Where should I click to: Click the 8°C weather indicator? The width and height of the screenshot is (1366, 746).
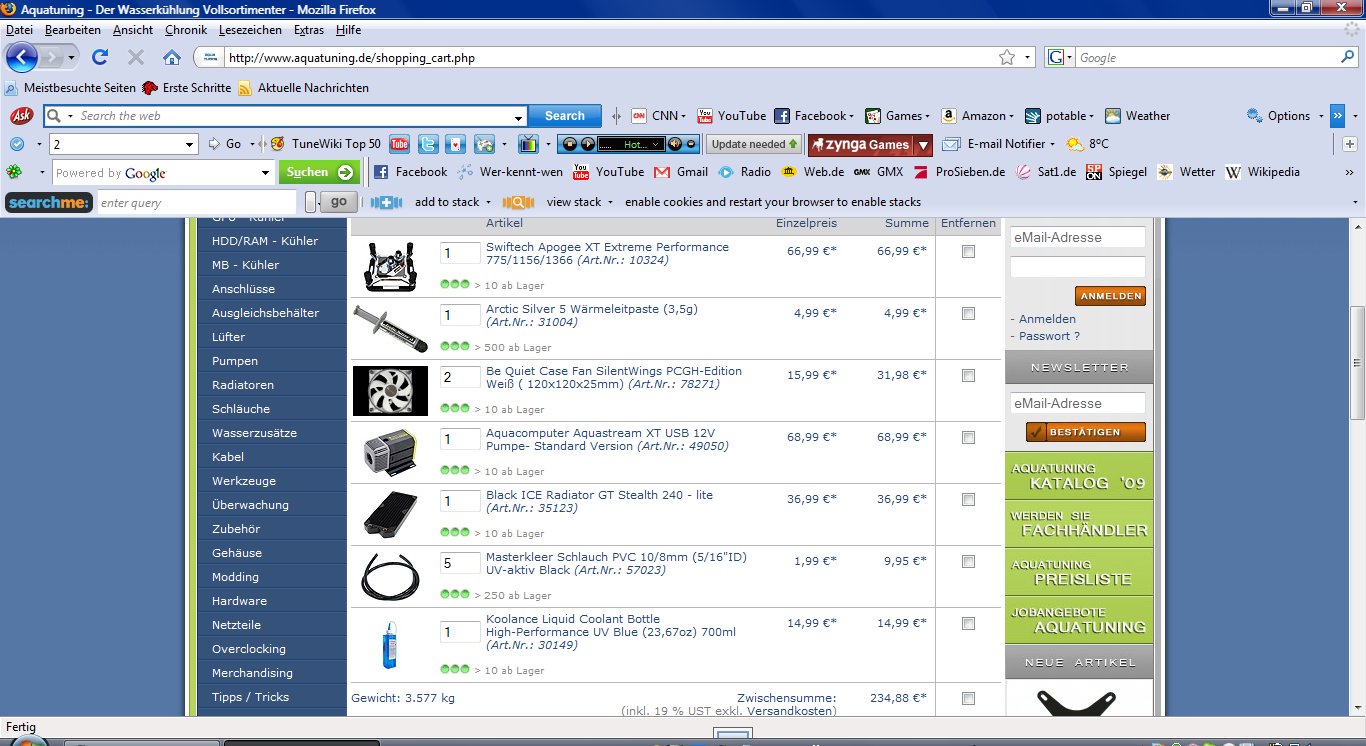[x=1088, y=144]
